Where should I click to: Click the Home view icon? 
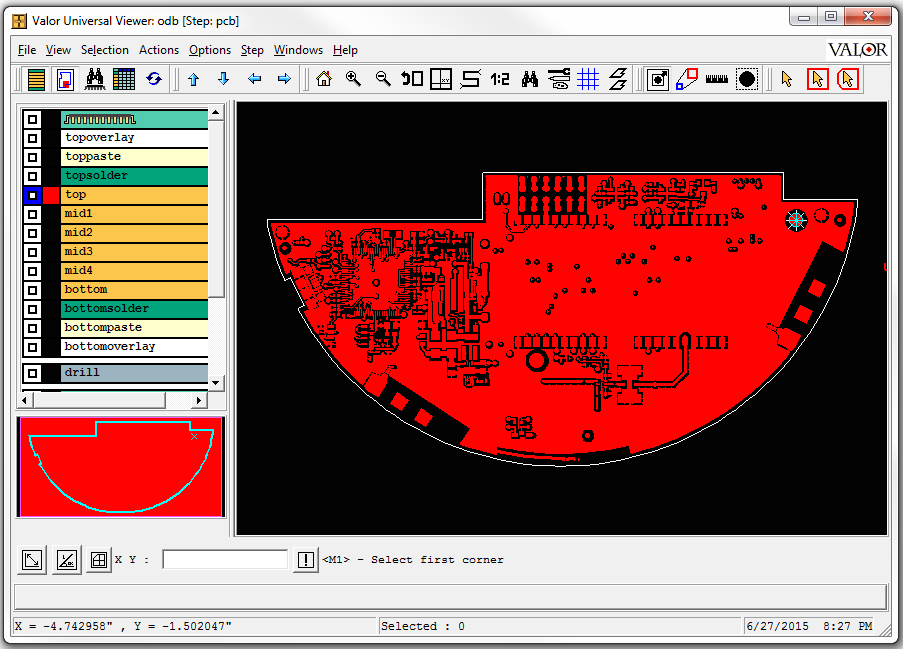(x=324, y=79)
